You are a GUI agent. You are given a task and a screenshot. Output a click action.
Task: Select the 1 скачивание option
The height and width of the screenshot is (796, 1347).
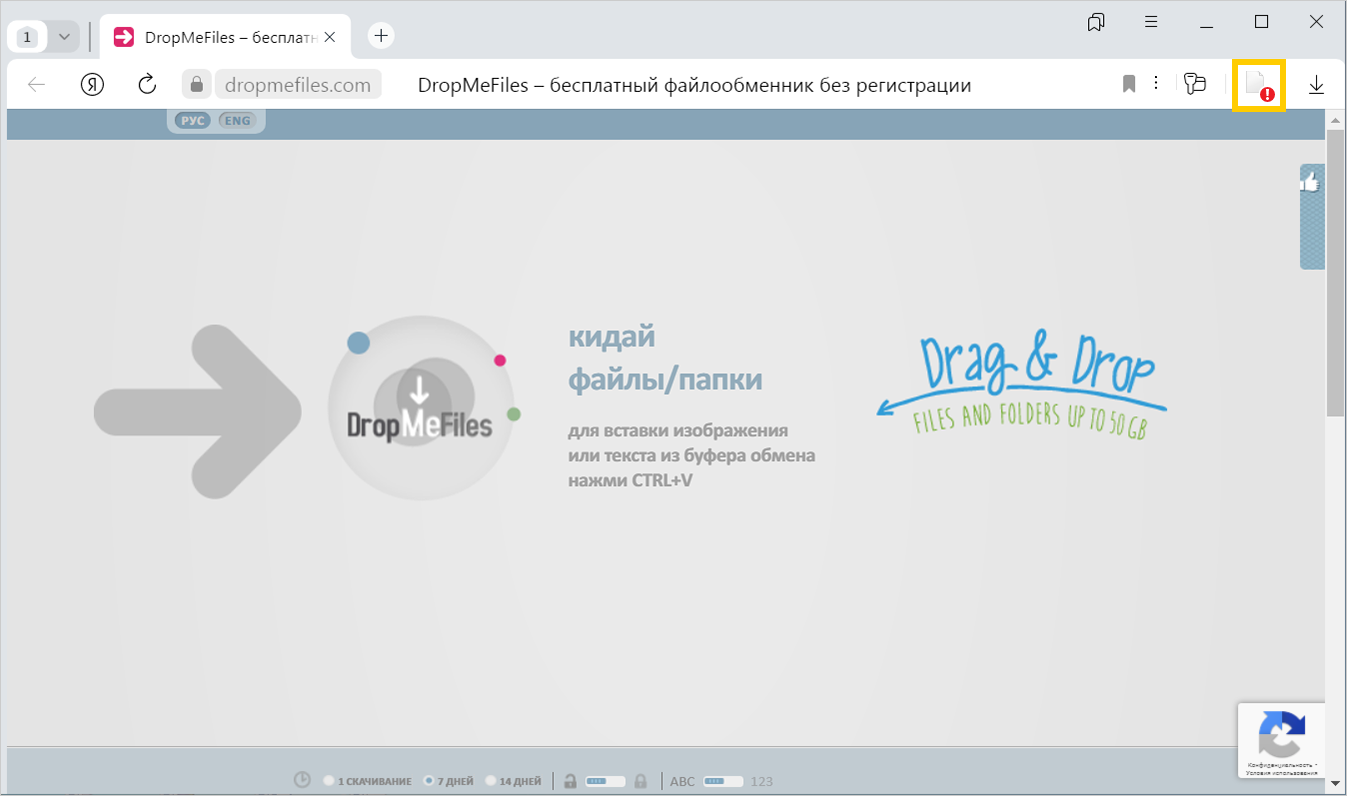(329, 781)
